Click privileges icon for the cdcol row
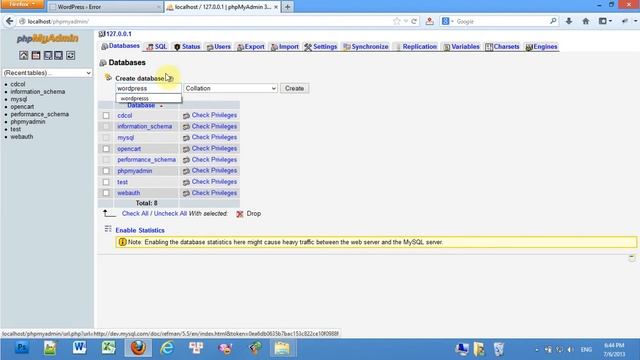This screenshot has width=640, height=360. click(186, 116)
